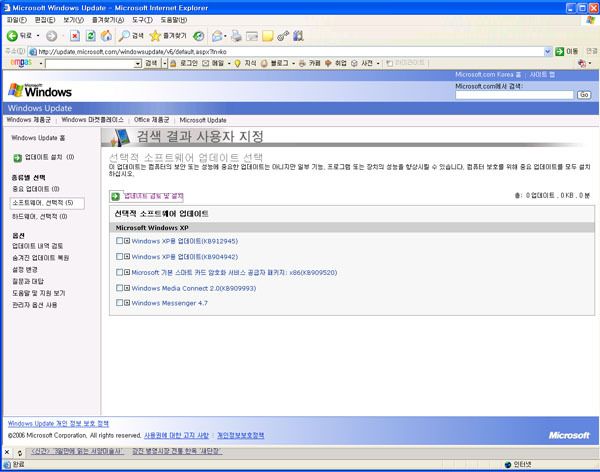
Task: Open the 즐겨찾기(A) menu
Action: tap(108, 20)
